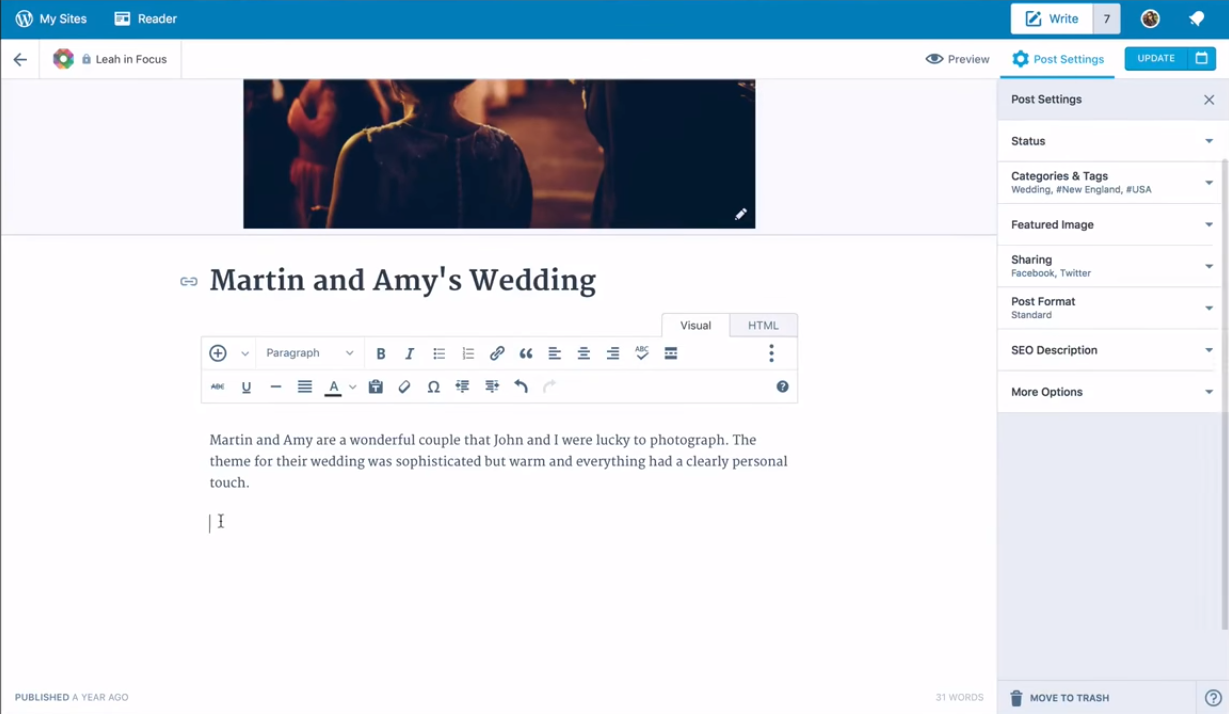Insert a link with the chain icon
Screen dimensions: 1229x714
click(x=497, y=354)
